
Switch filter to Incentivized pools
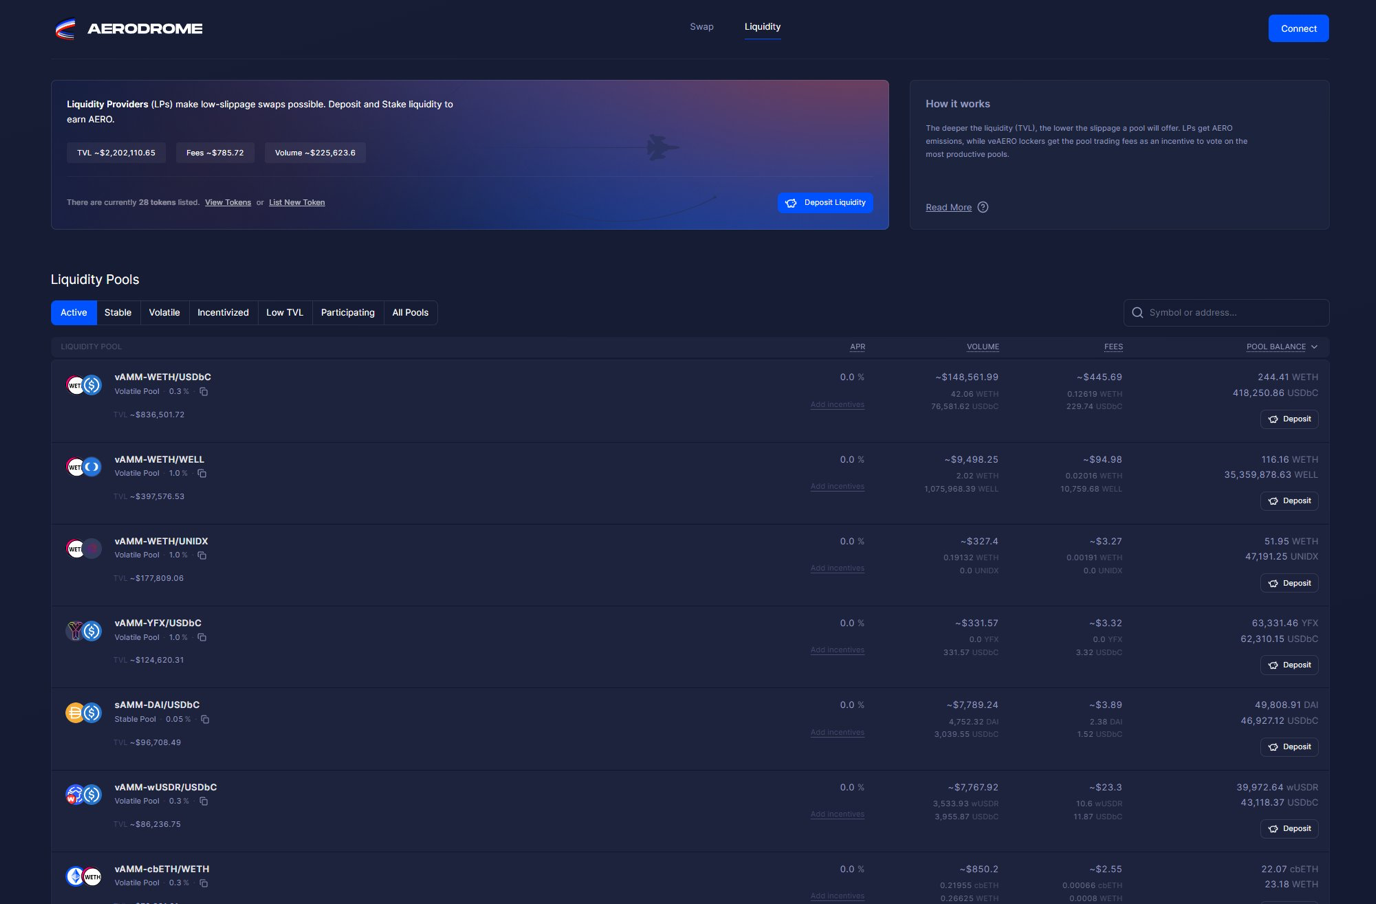[x=223, y=313]
